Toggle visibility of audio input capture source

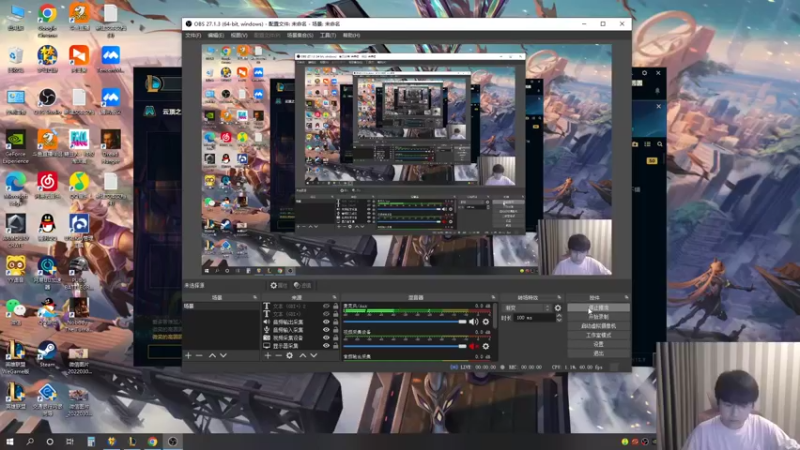(326, 330)
